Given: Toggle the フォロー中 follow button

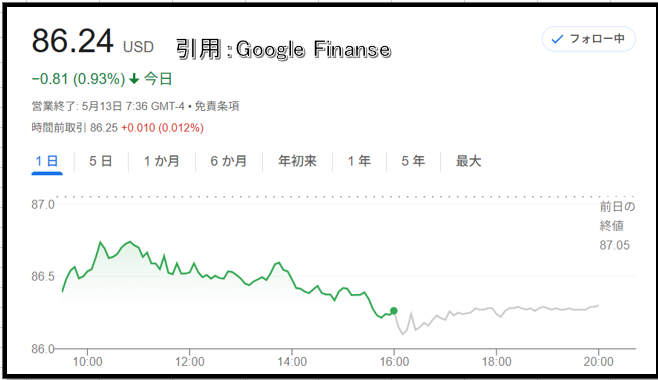Looking at the screenshot, I should click(x=588, y=39).
